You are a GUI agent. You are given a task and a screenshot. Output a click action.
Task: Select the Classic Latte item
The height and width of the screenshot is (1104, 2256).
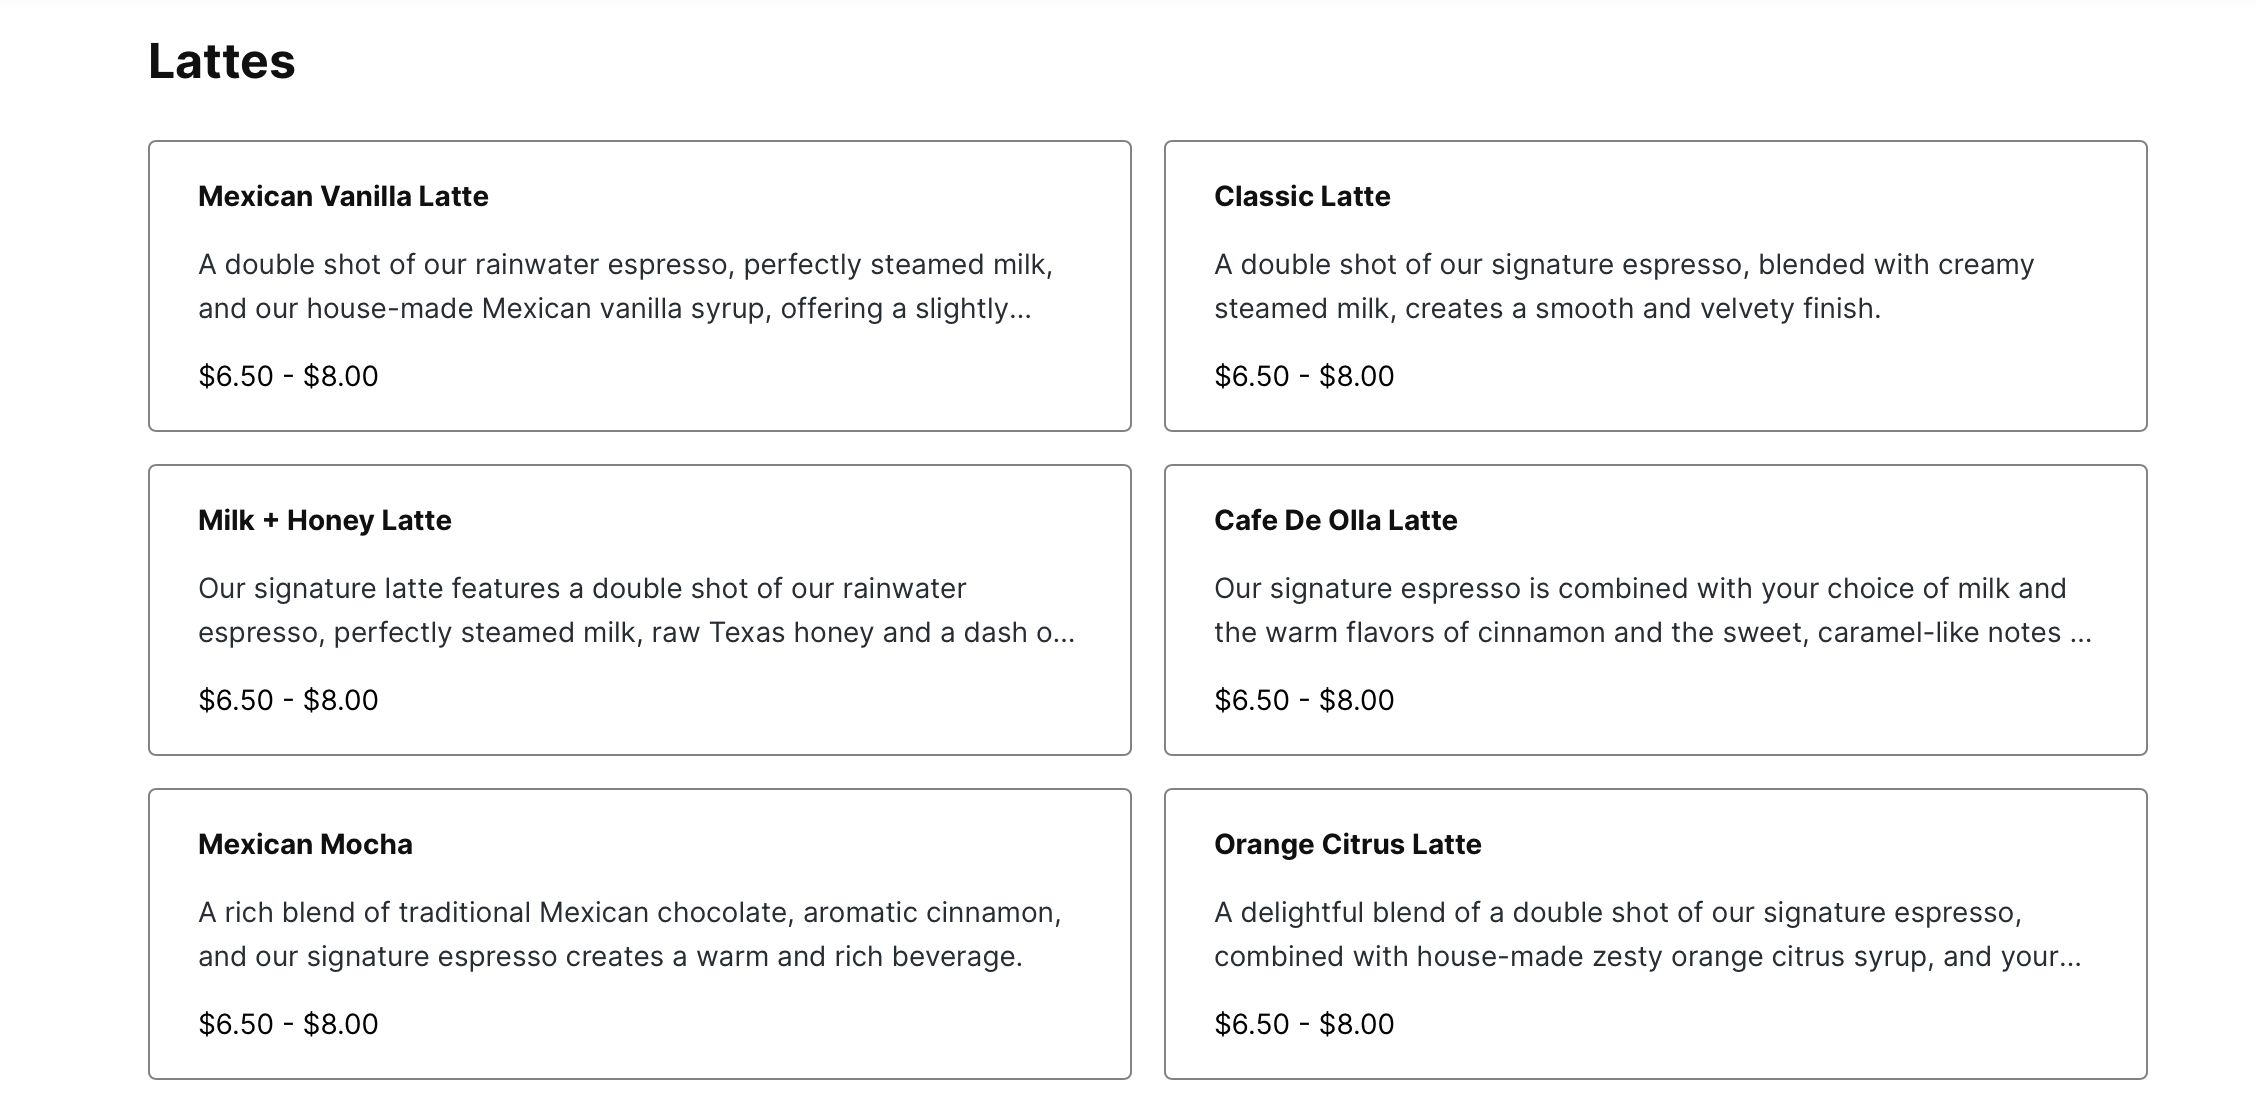tap(1656, 286)
